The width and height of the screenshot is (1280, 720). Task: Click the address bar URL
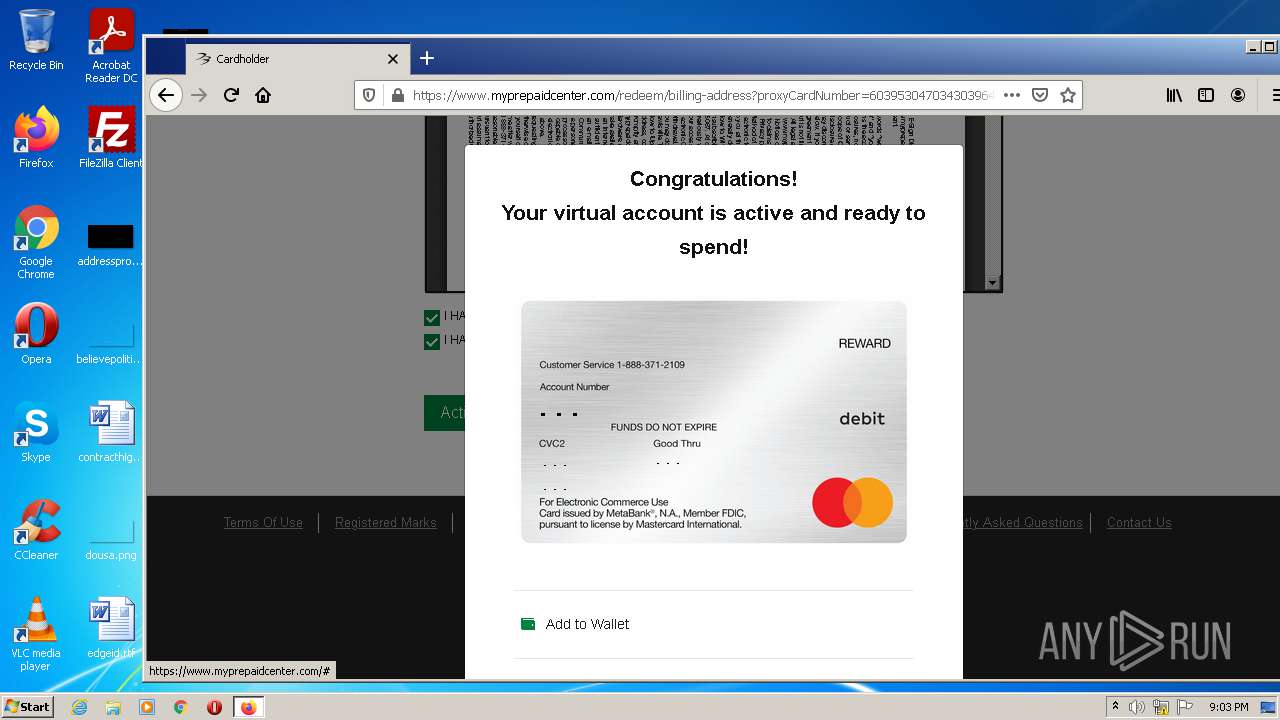click(703, 95)
